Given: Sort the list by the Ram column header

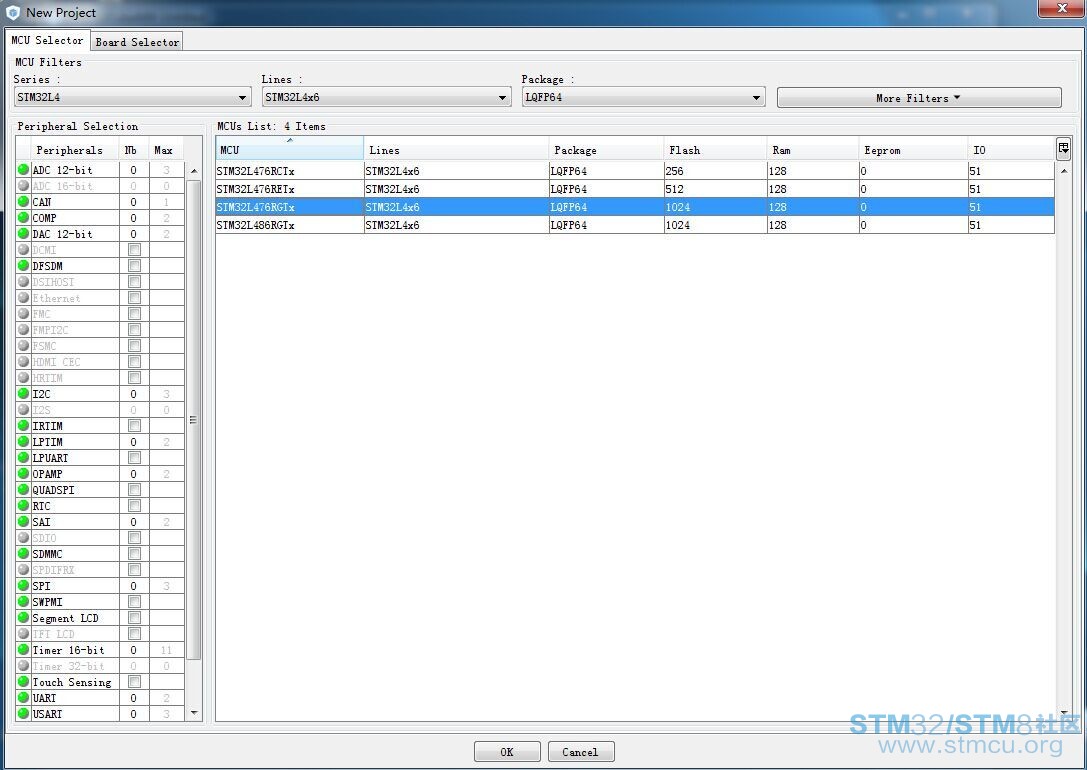Looking at the screenshot, I should [x=813, y=149].
